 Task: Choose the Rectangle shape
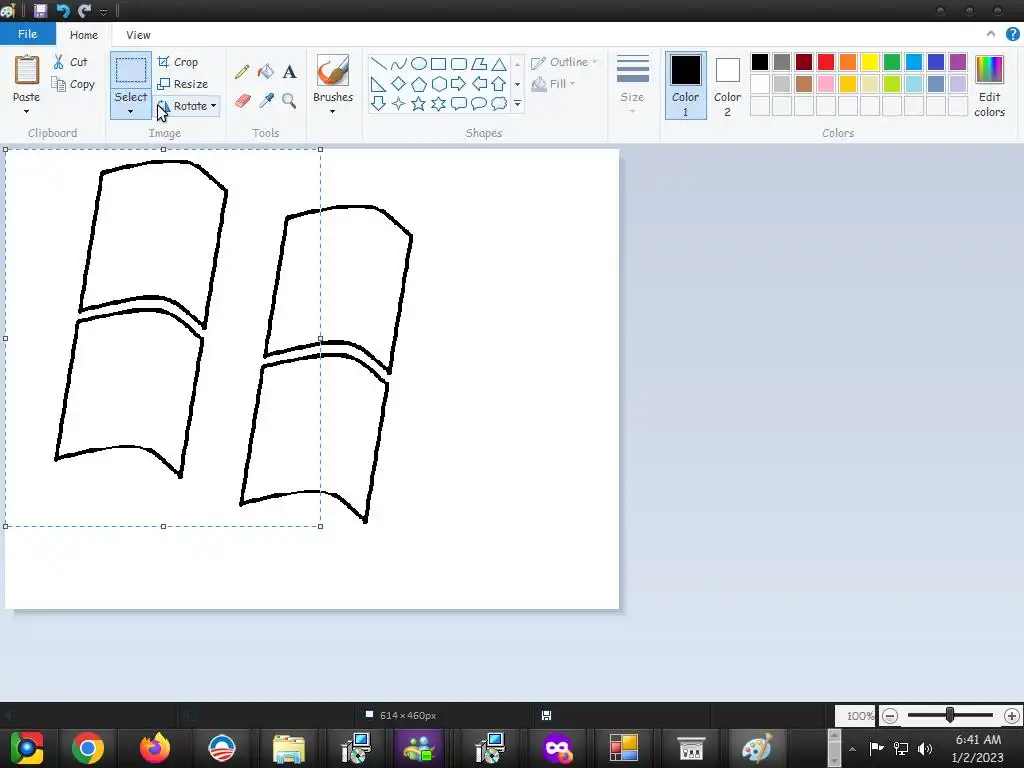(x=438, y=63)
